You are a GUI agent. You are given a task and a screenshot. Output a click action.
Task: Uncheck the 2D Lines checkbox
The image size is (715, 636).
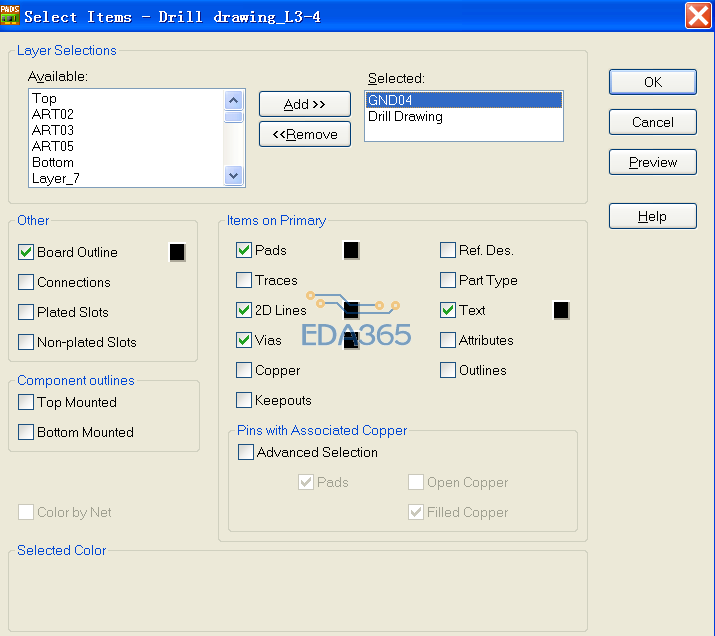click(x=244, y=310)
